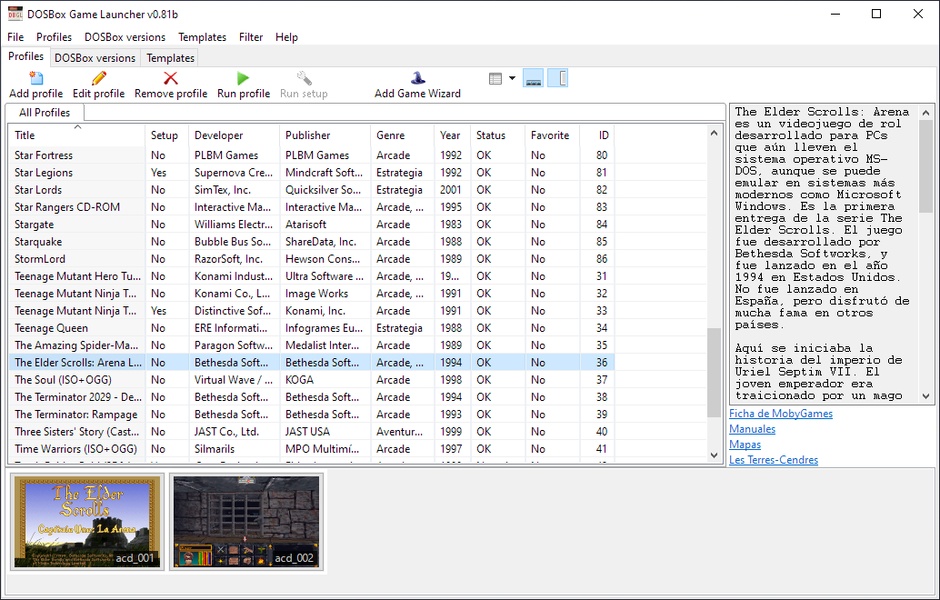Toggle the screenshots panel display button

pyautogui.click(x=533, y=78)
